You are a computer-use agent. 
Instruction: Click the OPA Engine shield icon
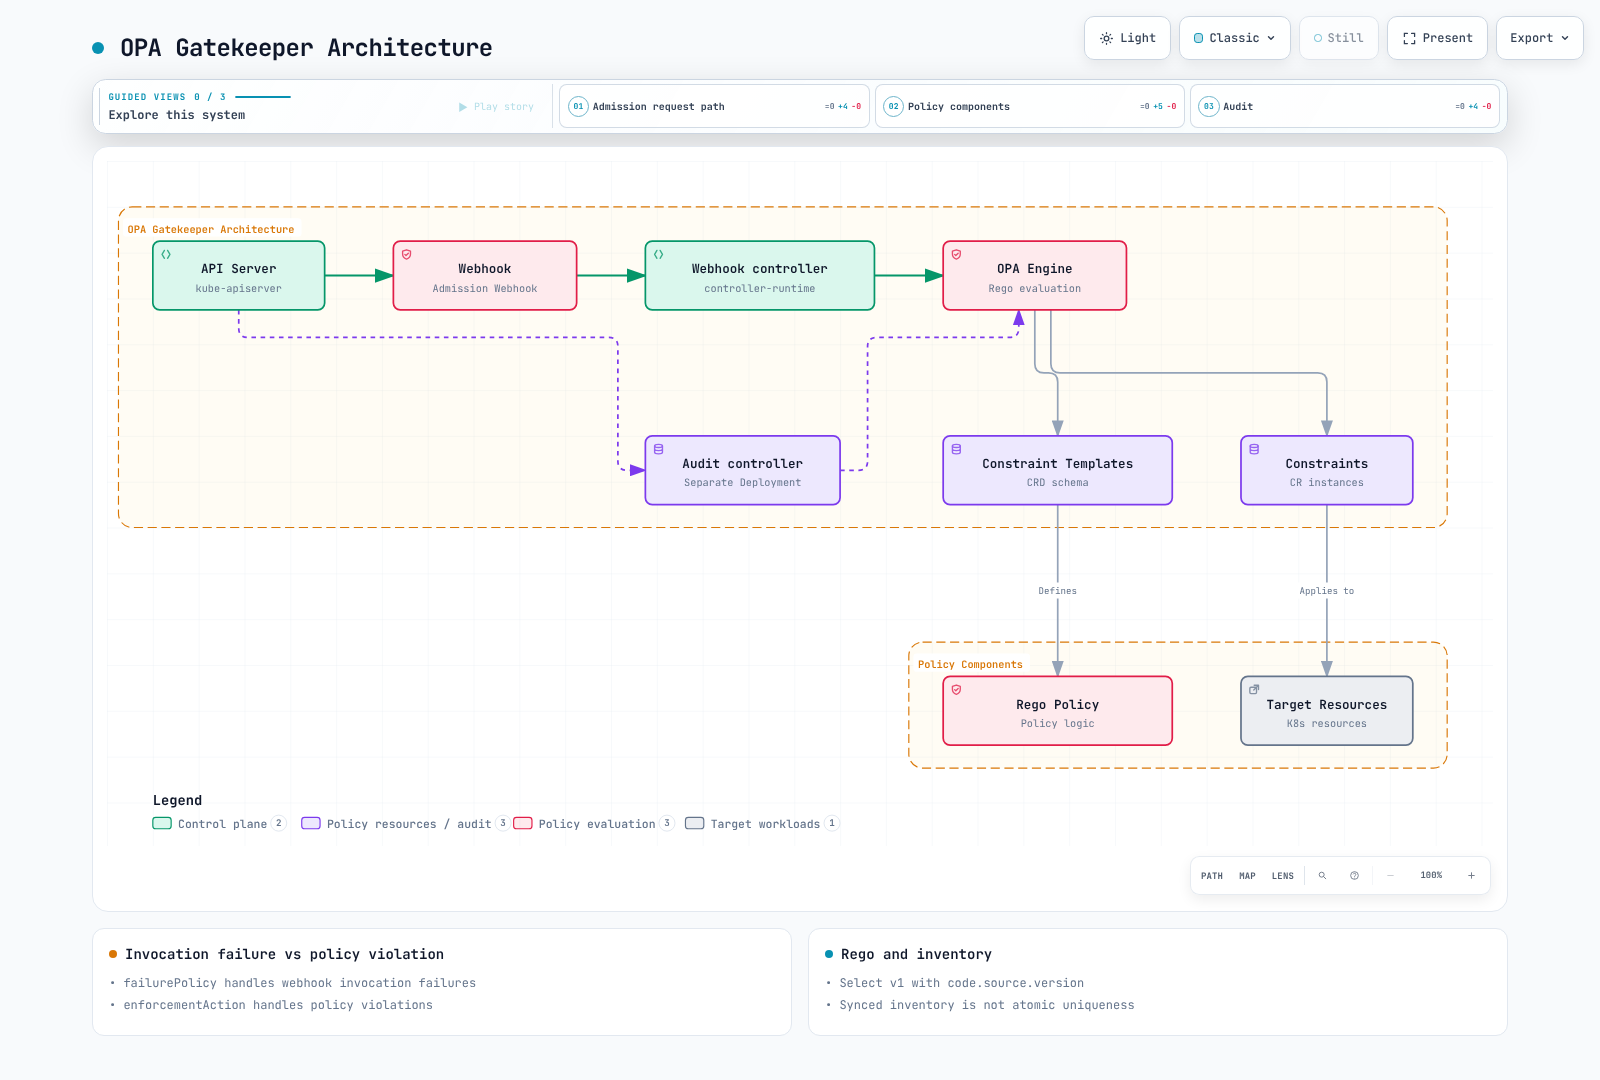(957, 254)
